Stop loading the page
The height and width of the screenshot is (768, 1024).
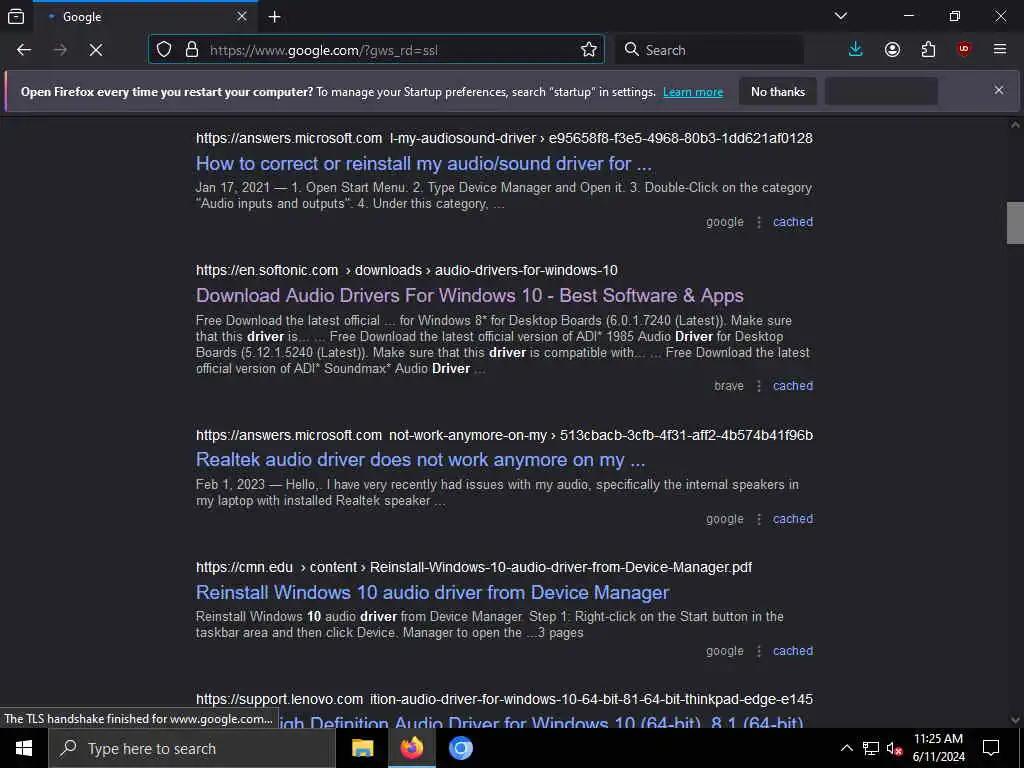(96, 50)
